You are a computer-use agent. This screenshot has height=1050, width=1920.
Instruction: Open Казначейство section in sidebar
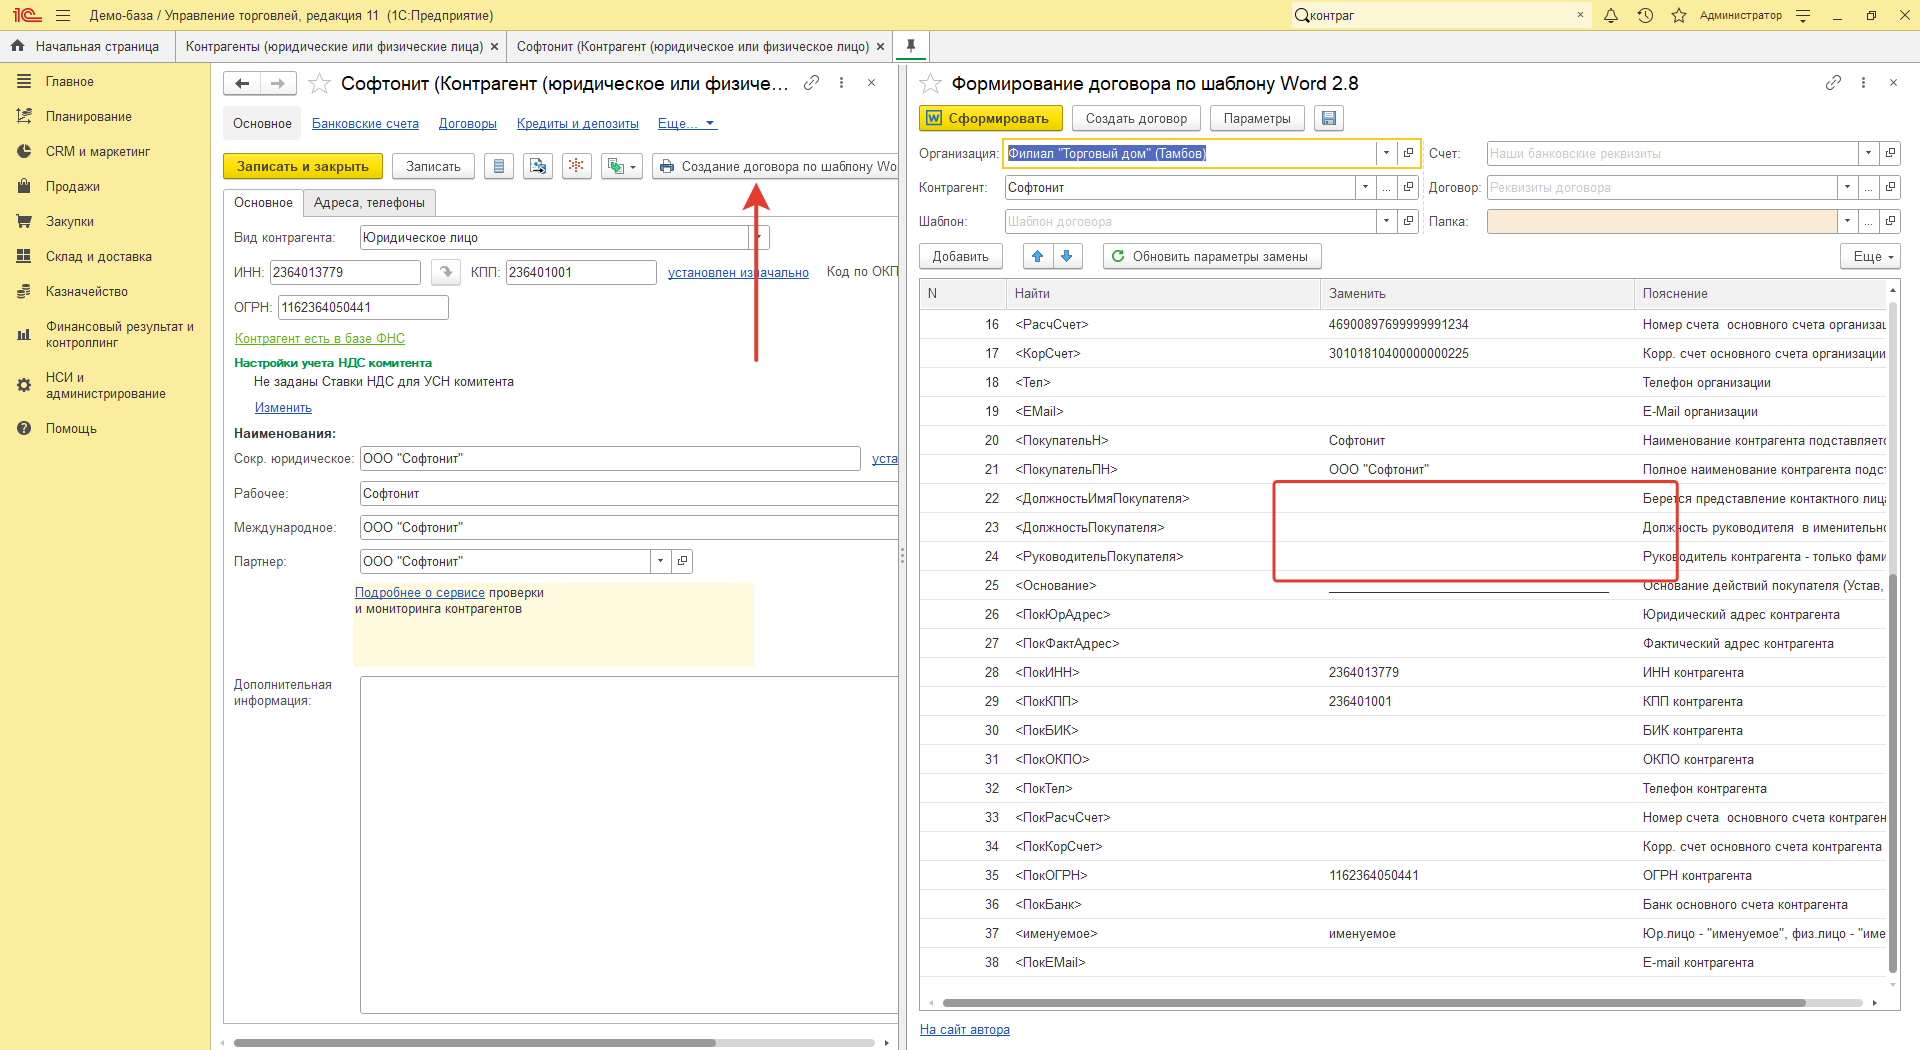(86, 291)
